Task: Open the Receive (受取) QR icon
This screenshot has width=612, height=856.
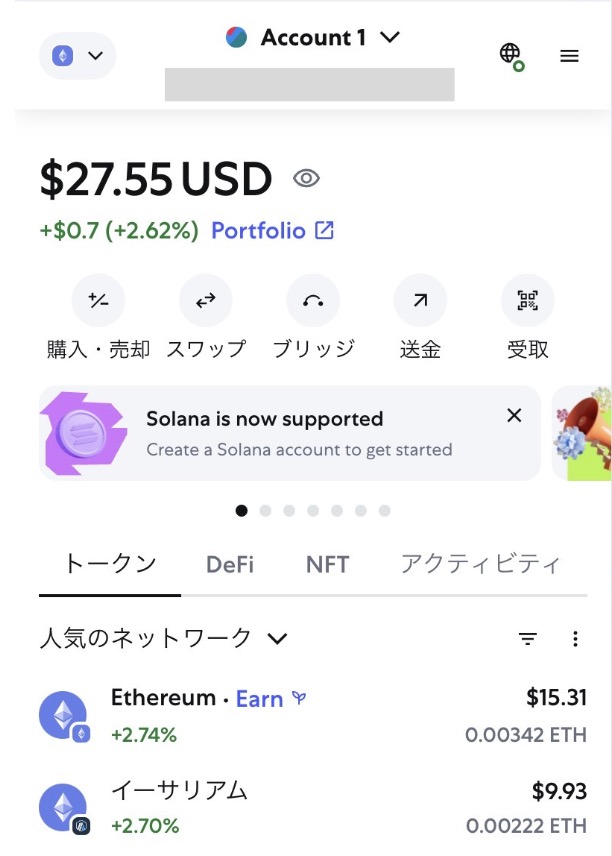Action: tap(527, 301)
